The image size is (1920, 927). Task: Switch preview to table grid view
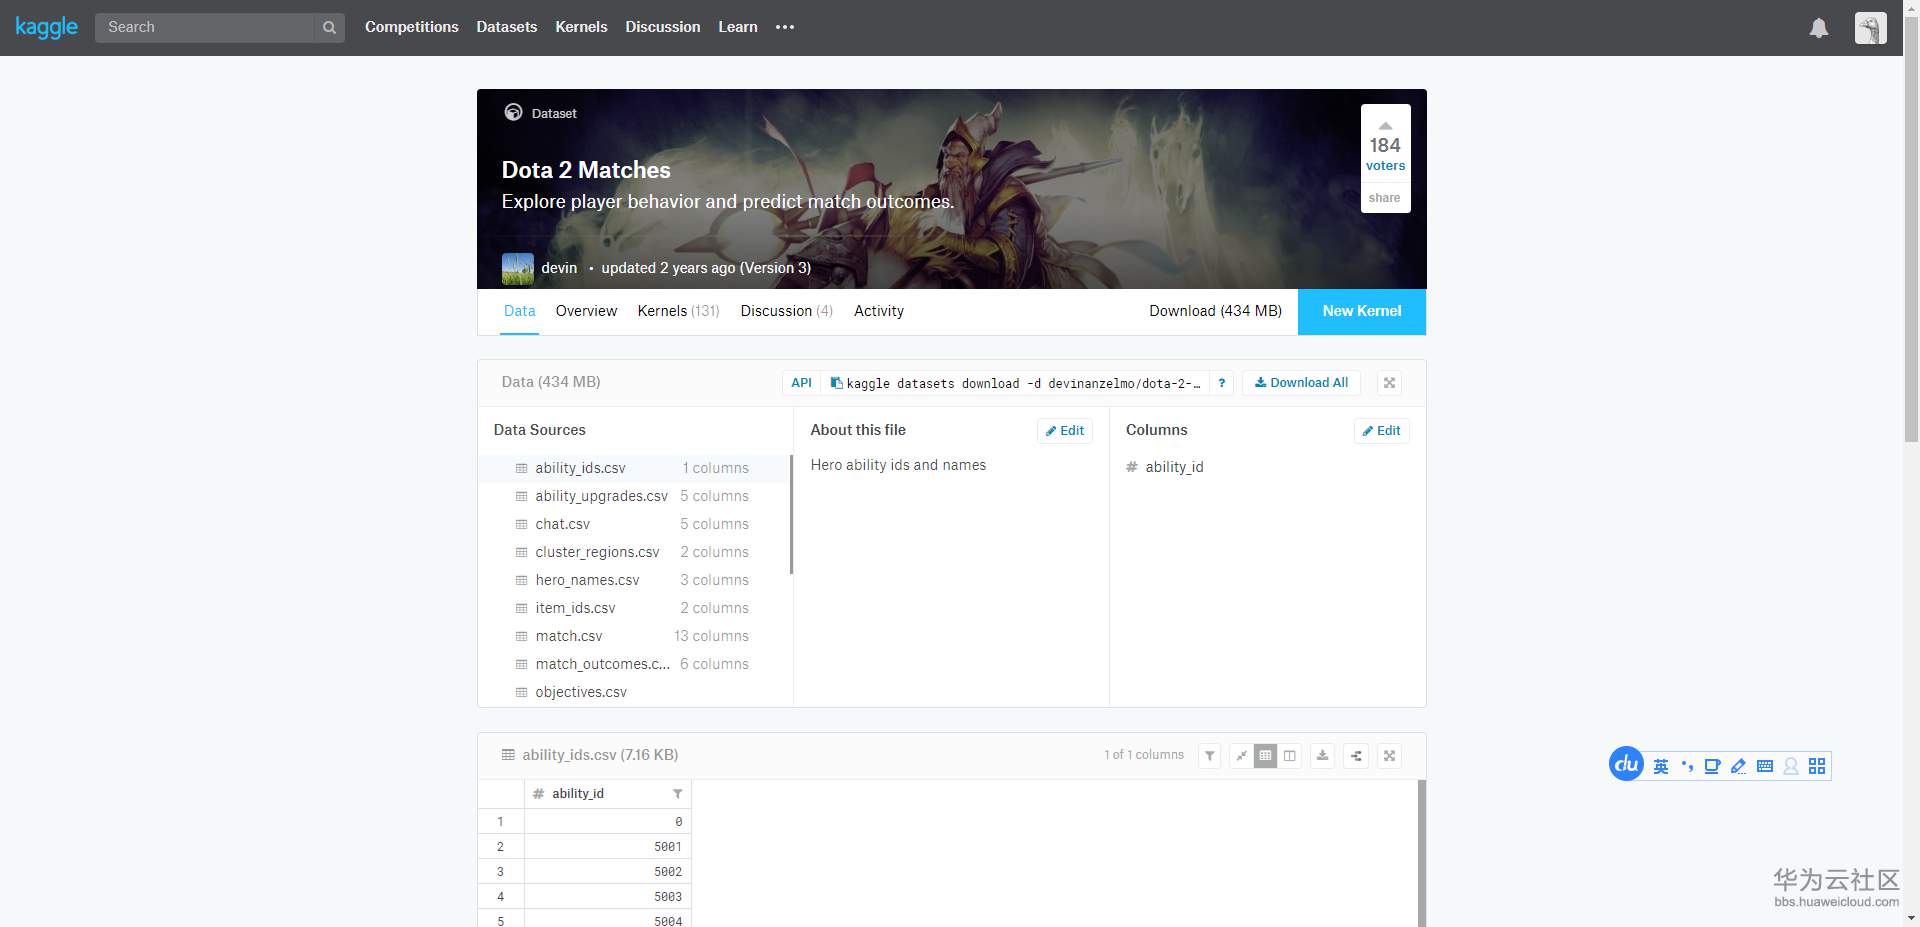[x=1265, y=756]
